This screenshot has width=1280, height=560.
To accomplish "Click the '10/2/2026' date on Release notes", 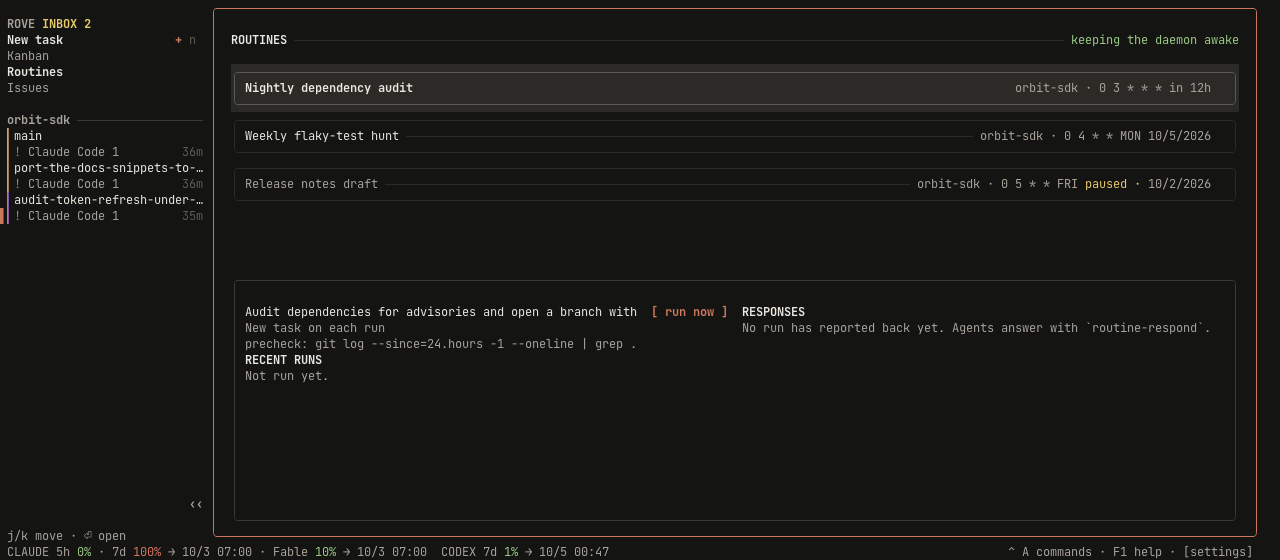I will pos(1179,184).
